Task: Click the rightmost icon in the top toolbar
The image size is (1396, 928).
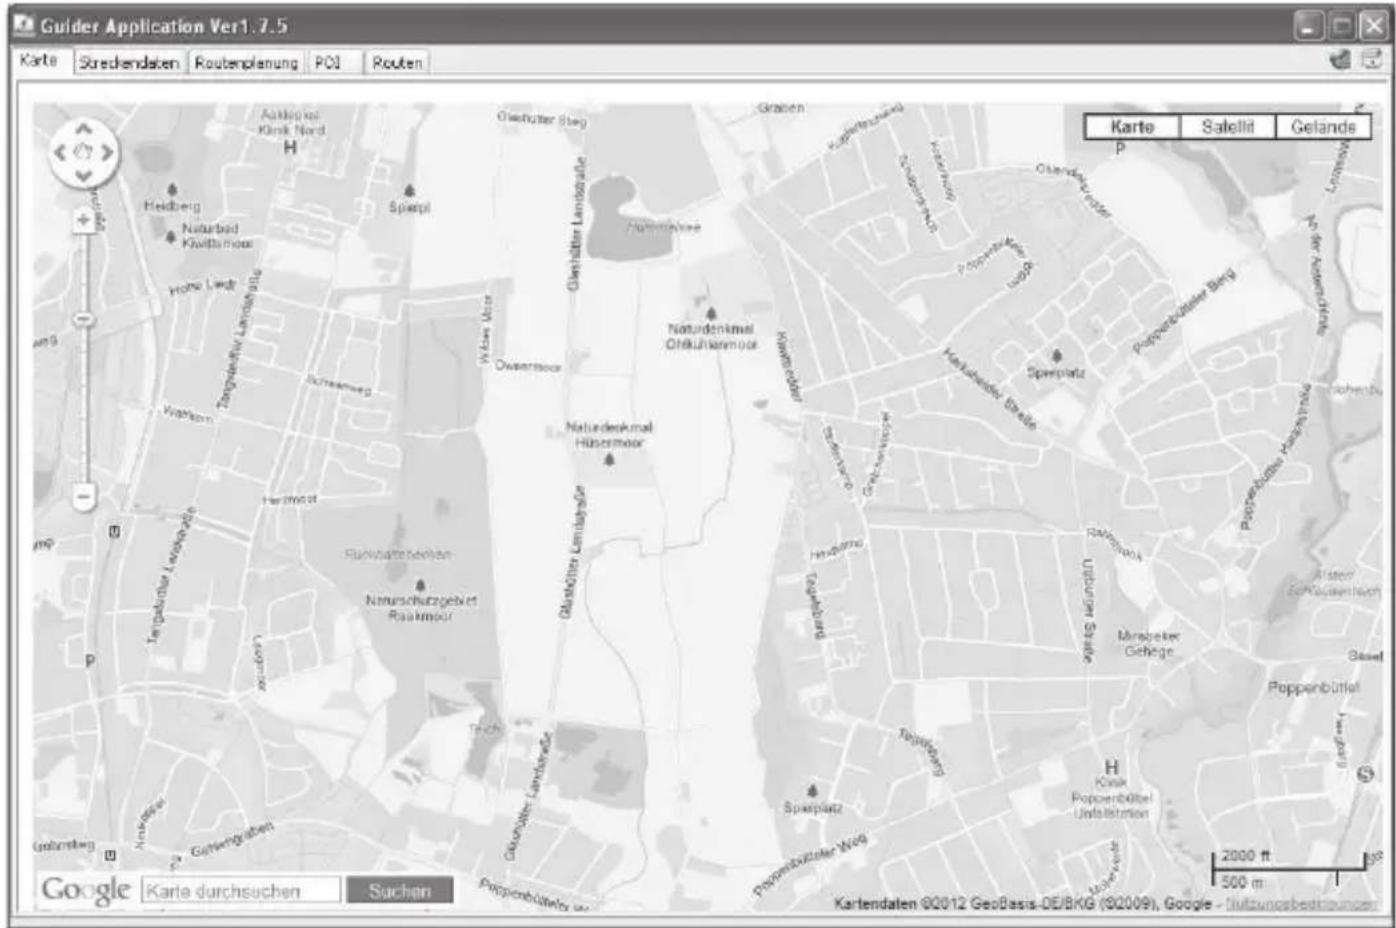Action: click(1373, 60)
